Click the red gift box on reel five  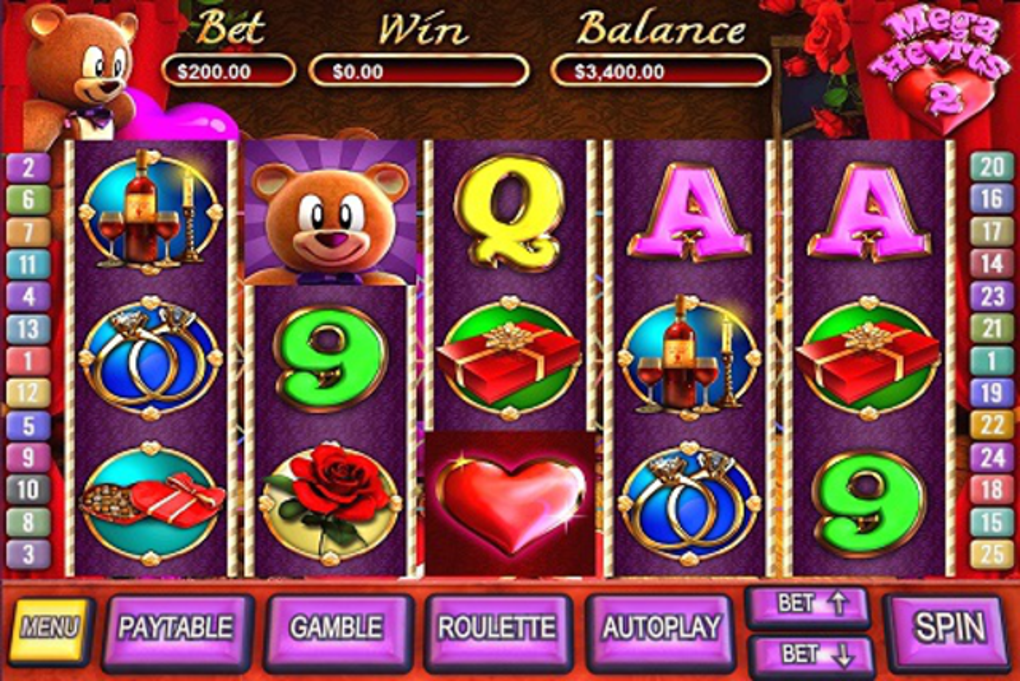[869, 358]
